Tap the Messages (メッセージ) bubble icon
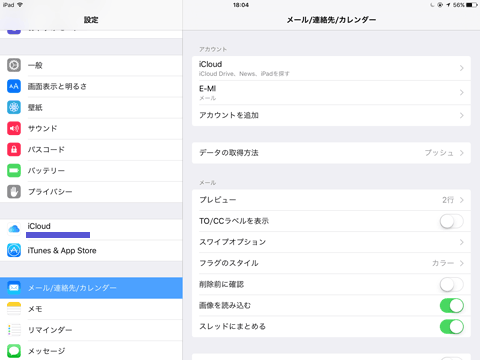Image resolution: width=480 pixels, height=360 pixels. 14,351
